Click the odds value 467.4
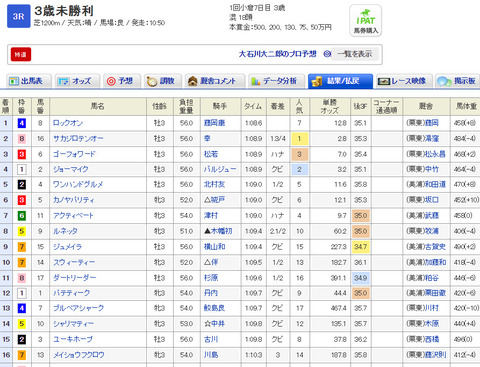 338,308
